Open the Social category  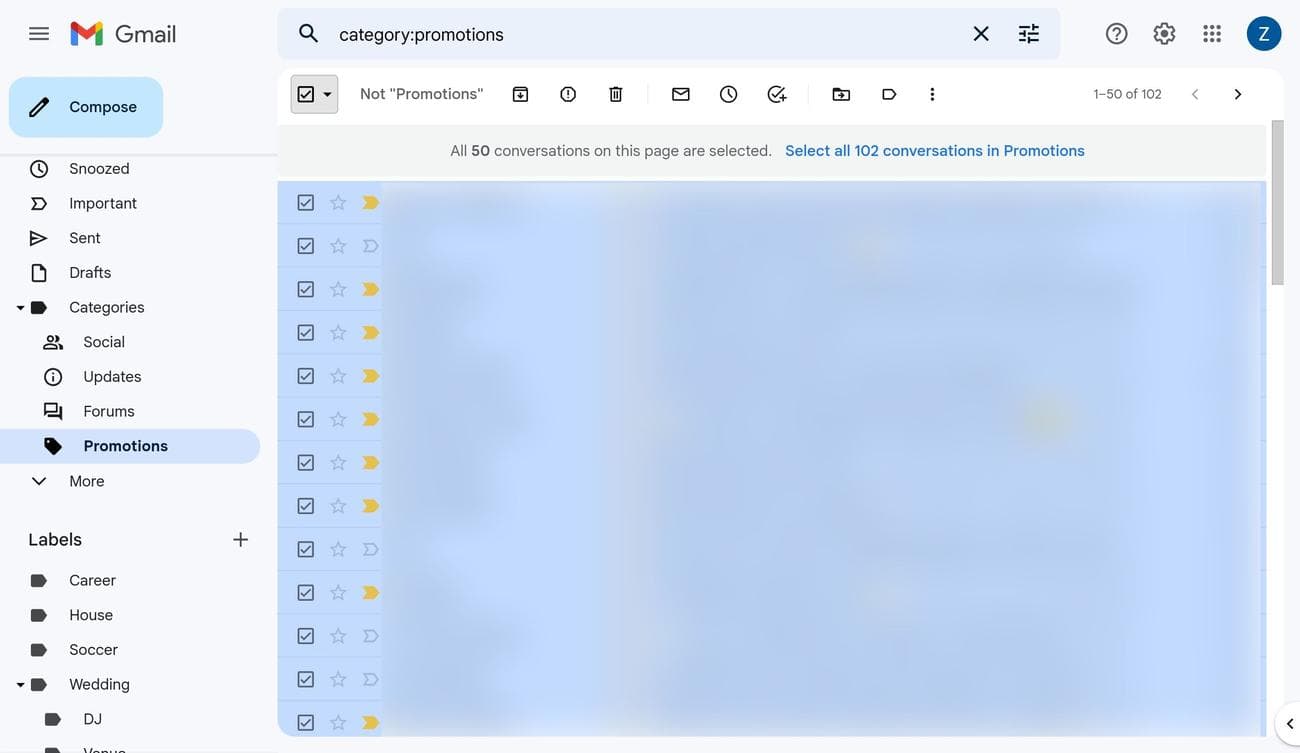click(104, 342)
